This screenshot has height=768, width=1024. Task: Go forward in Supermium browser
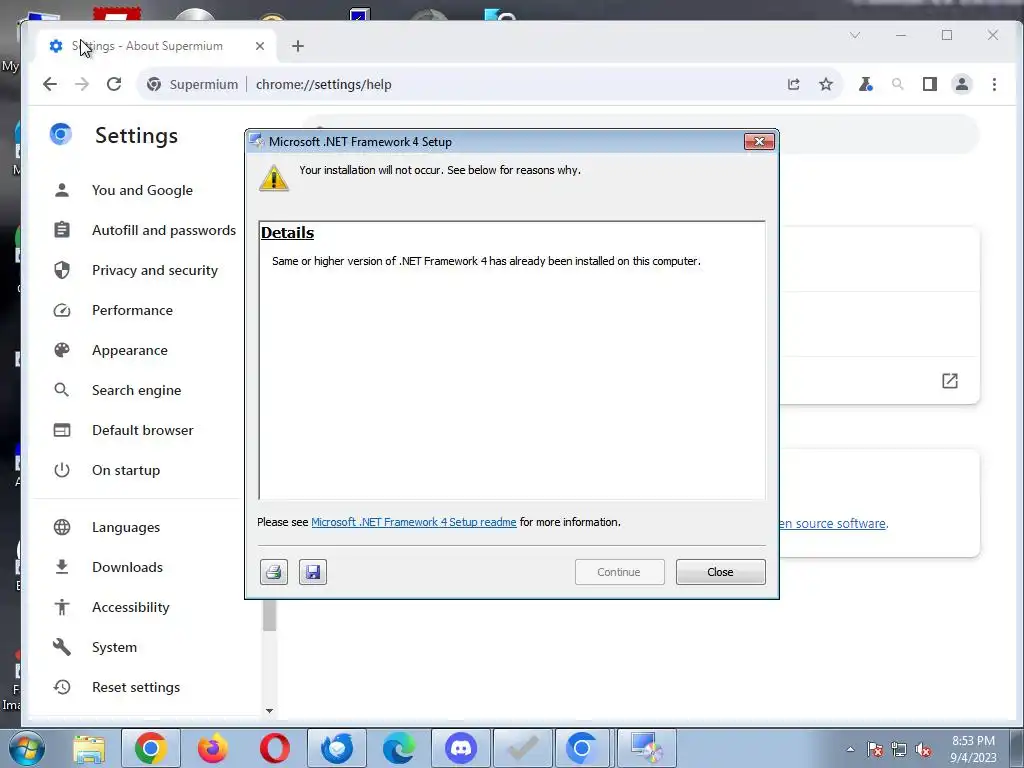click(82, 84)
